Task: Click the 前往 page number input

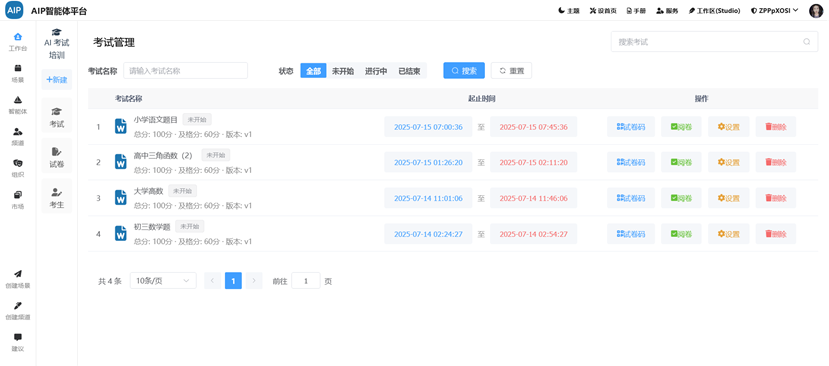Action: [306, 281]
